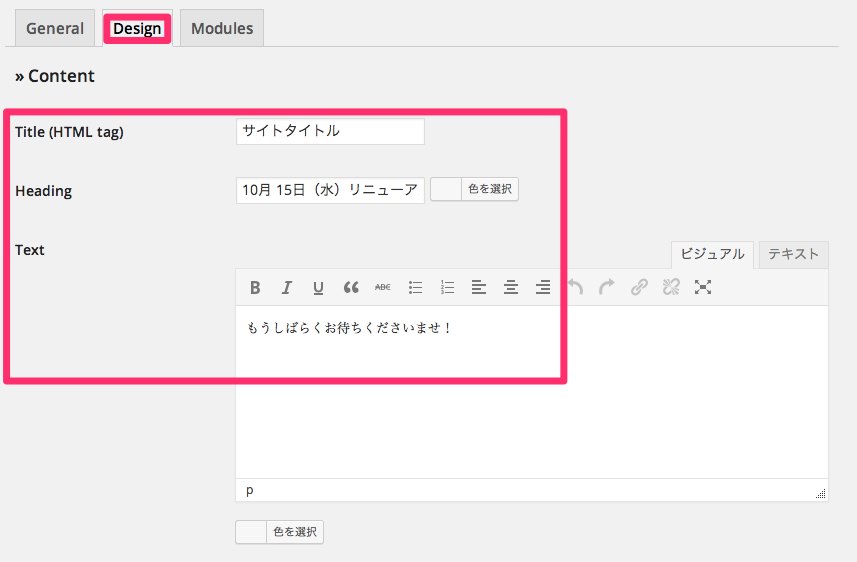The image size is (857, 562).
Task: Align text right in the editor
Action: coord(543,288)
